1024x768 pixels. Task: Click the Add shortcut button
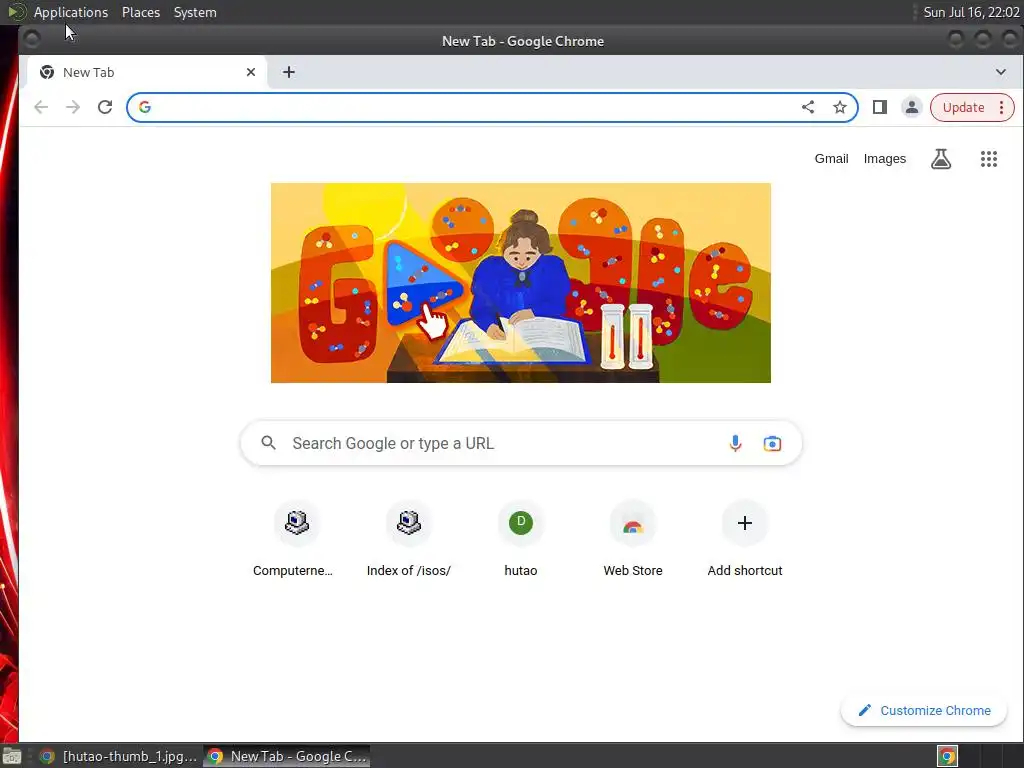click(744, 539)
